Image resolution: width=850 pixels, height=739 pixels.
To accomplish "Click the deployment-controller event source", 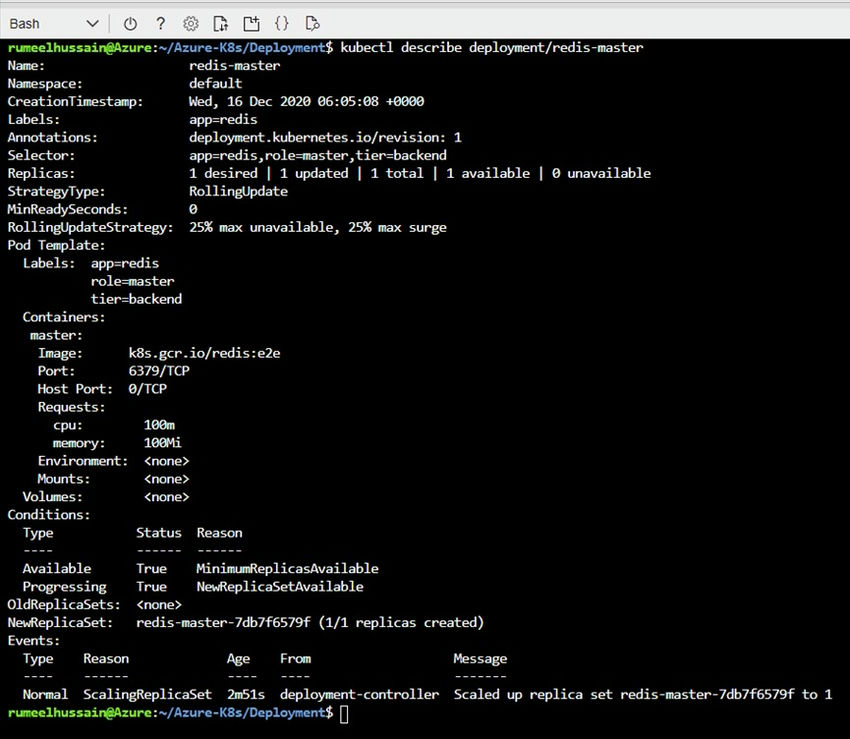I will click(359, 695).
